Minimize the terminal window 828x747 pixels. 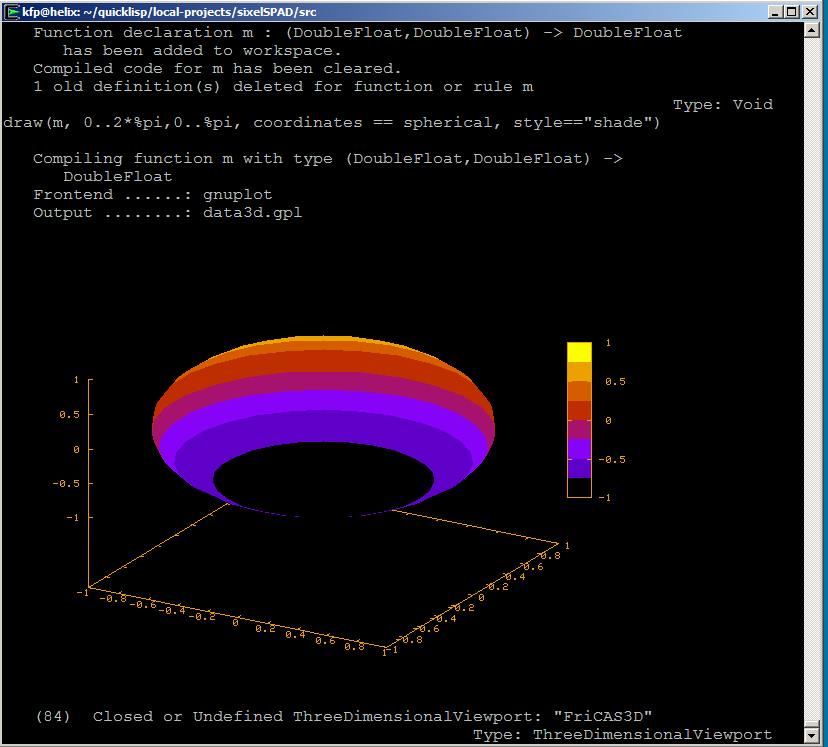coord(774,11)
